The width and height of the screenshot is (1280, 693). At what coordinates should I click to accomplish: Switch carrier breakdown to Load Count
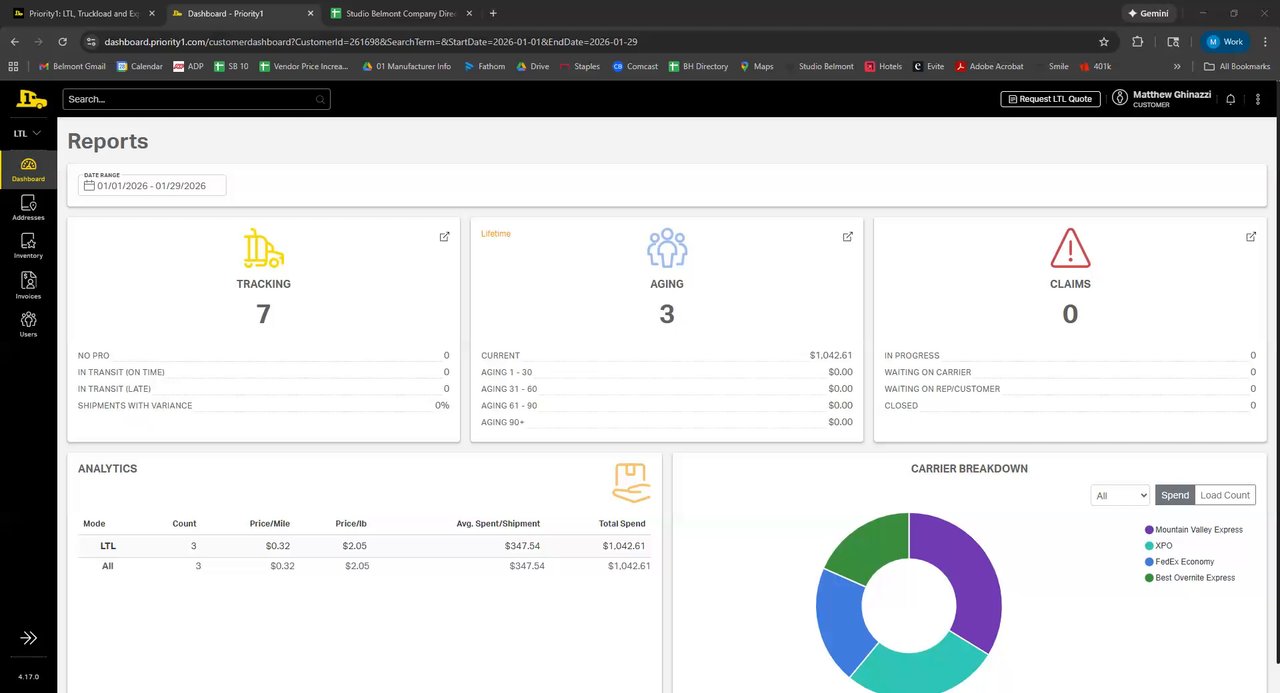tap(1225, 495)
